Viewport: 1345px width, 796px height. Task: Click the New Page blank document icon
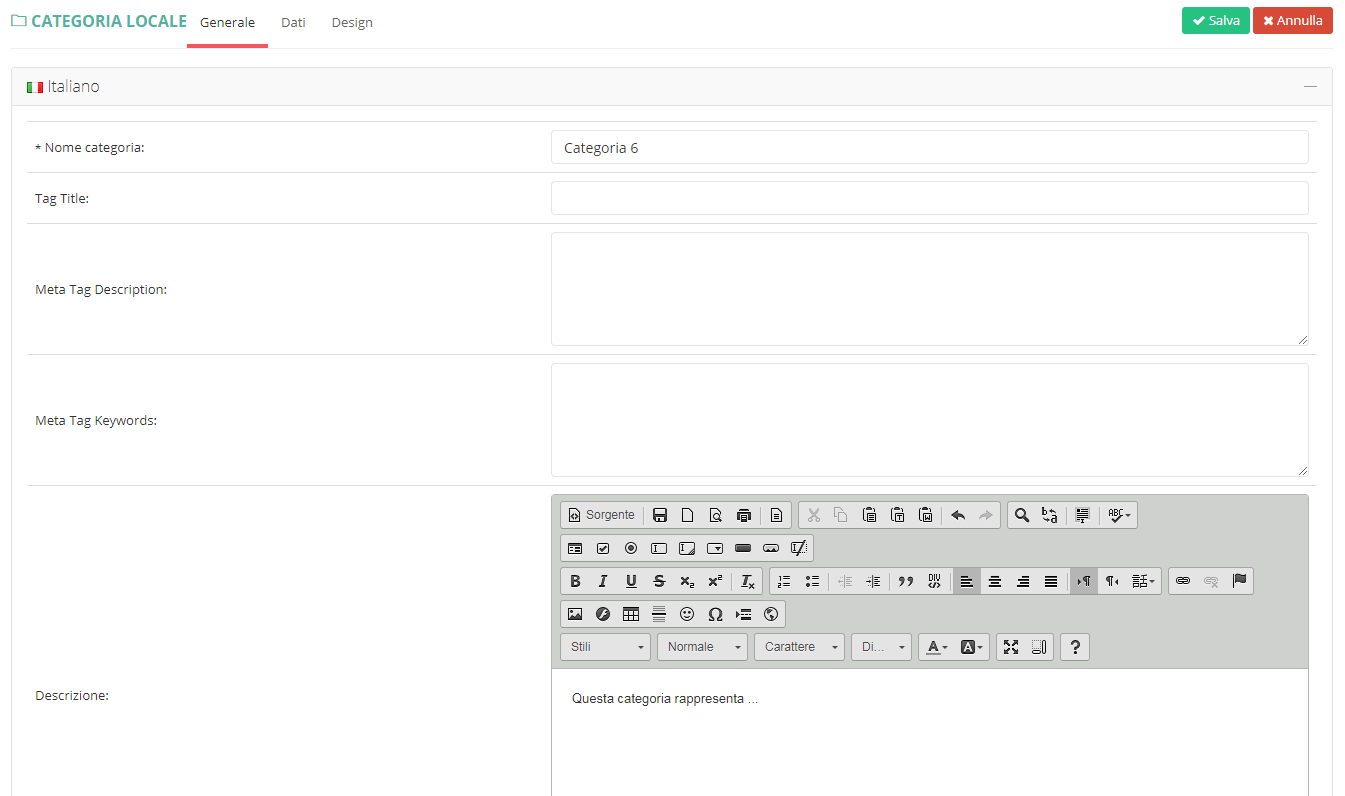[x=688, y=515]
